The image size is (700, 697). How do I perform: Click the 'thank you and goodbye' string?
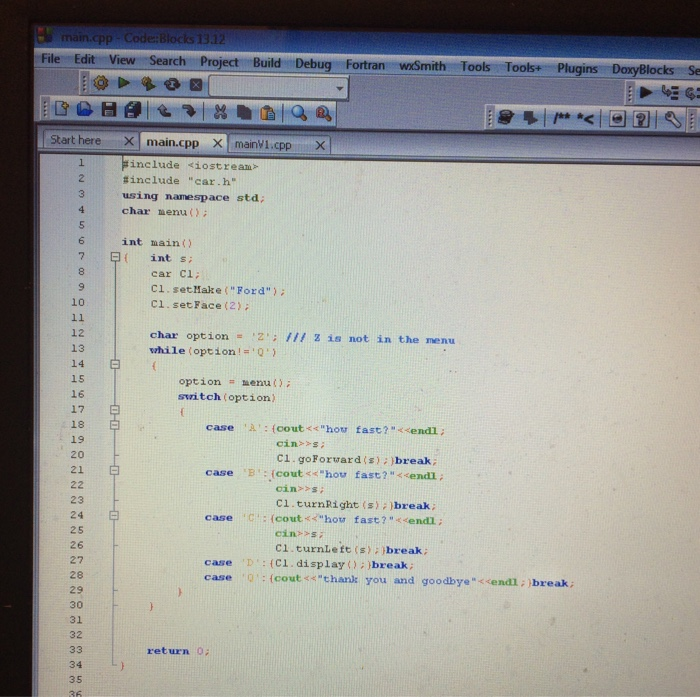coord(396,580)
